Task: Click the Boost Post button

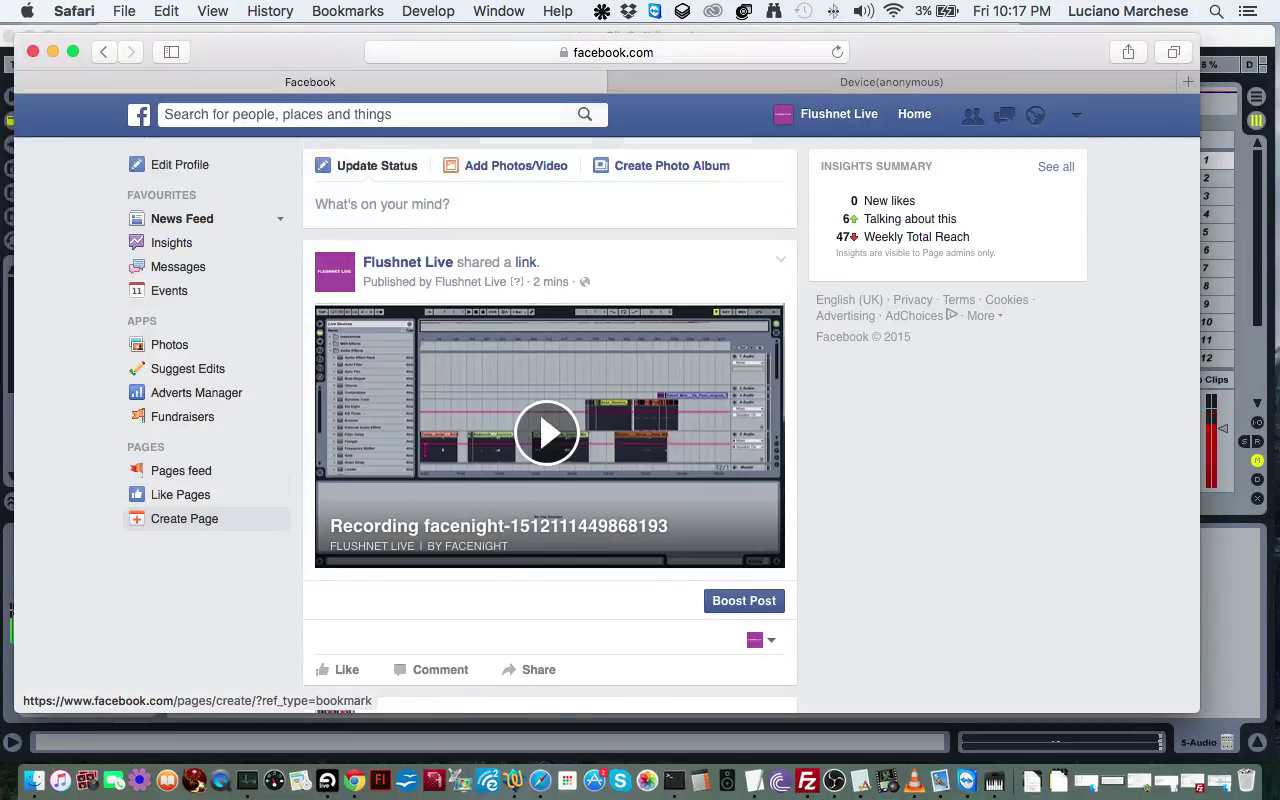Action: click(x=744, y=601)
